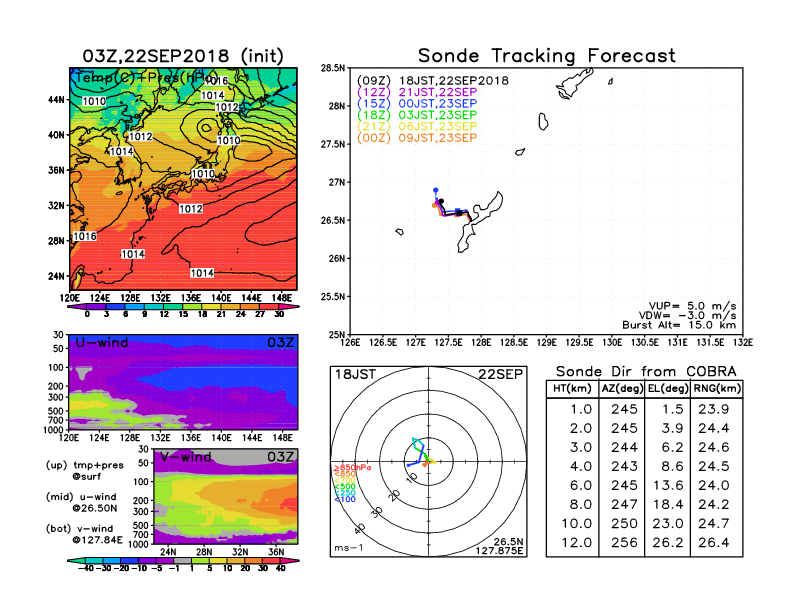The width and height of the screenshot is (792, 612).
Task: Click the 1016 pressure label near 28N
Action: pos(85,236)
